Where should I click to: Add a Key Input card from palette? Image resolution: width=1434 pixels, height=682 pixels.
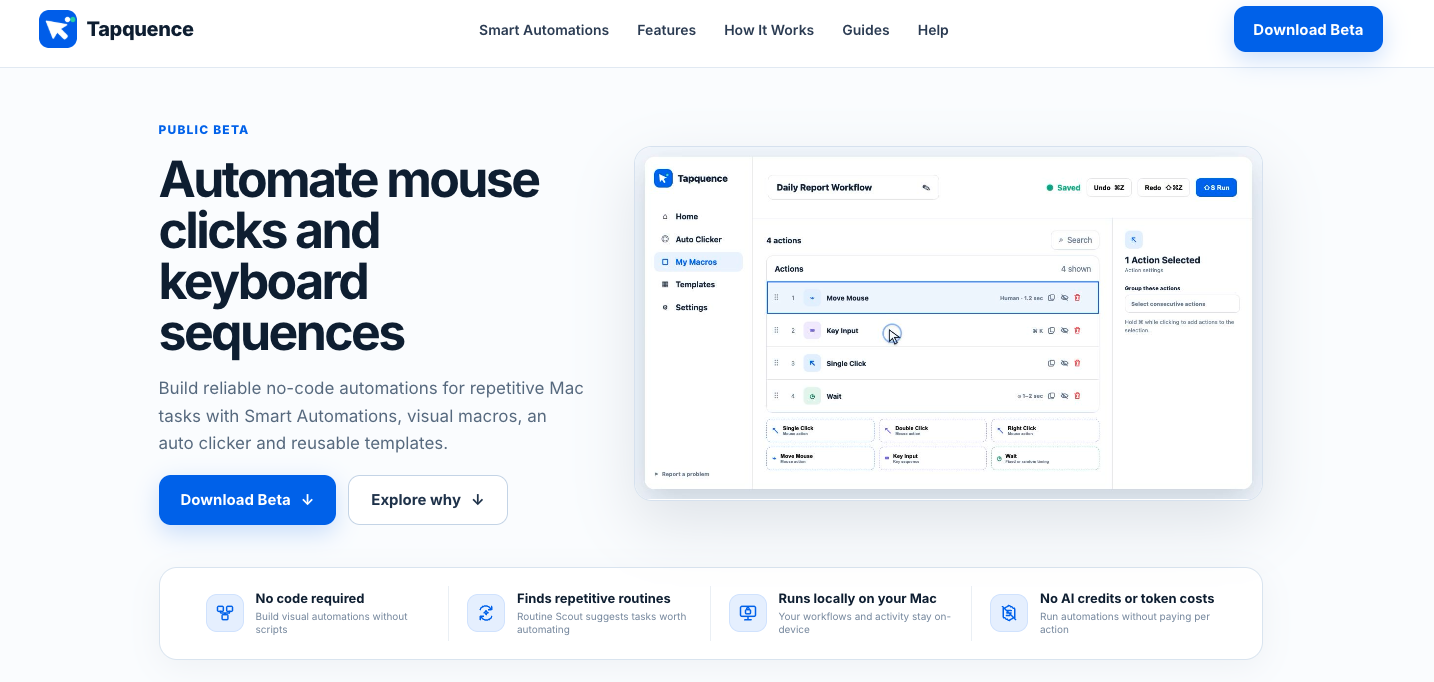coord(933,458)
